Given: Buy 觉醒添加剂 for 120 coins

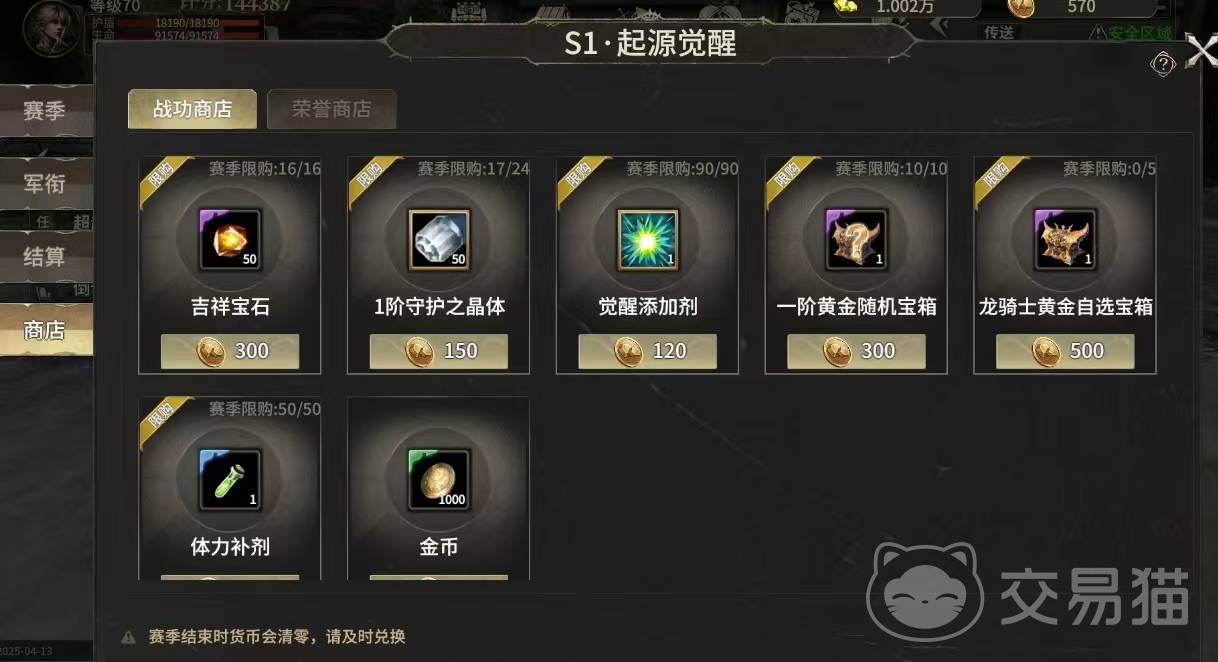Looking at the screenshot, I should click(x=648, y=351).
